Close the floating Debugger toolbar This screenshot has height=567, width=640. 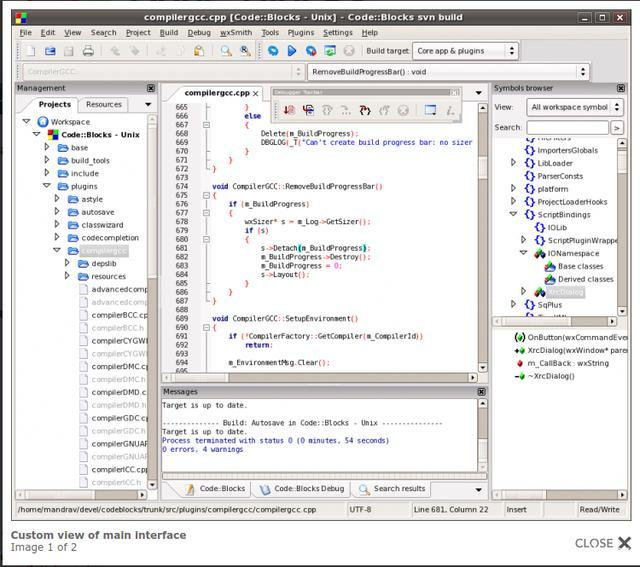tap(455, 93)
